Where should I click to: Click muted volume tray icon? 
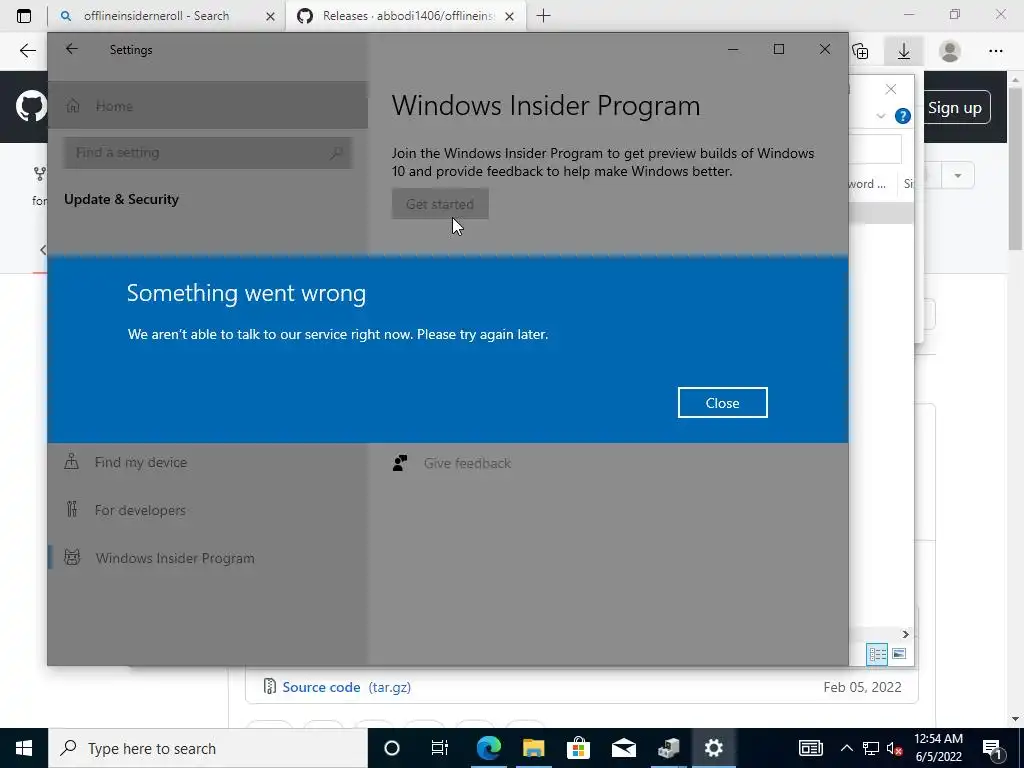tap(895, 748)
